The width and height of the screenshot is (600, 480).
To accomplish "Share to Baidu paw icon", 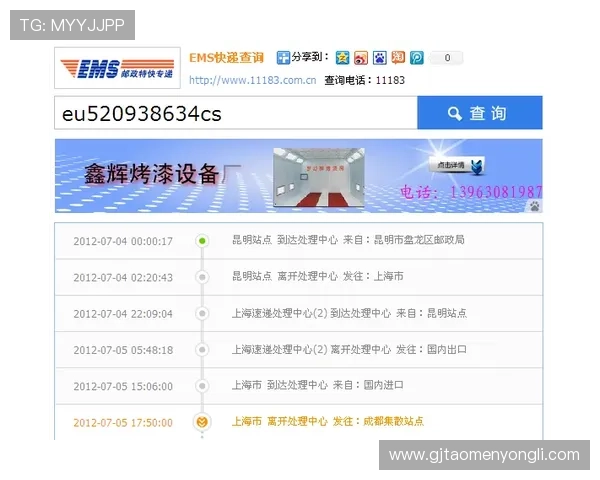I will click(380, 58).
